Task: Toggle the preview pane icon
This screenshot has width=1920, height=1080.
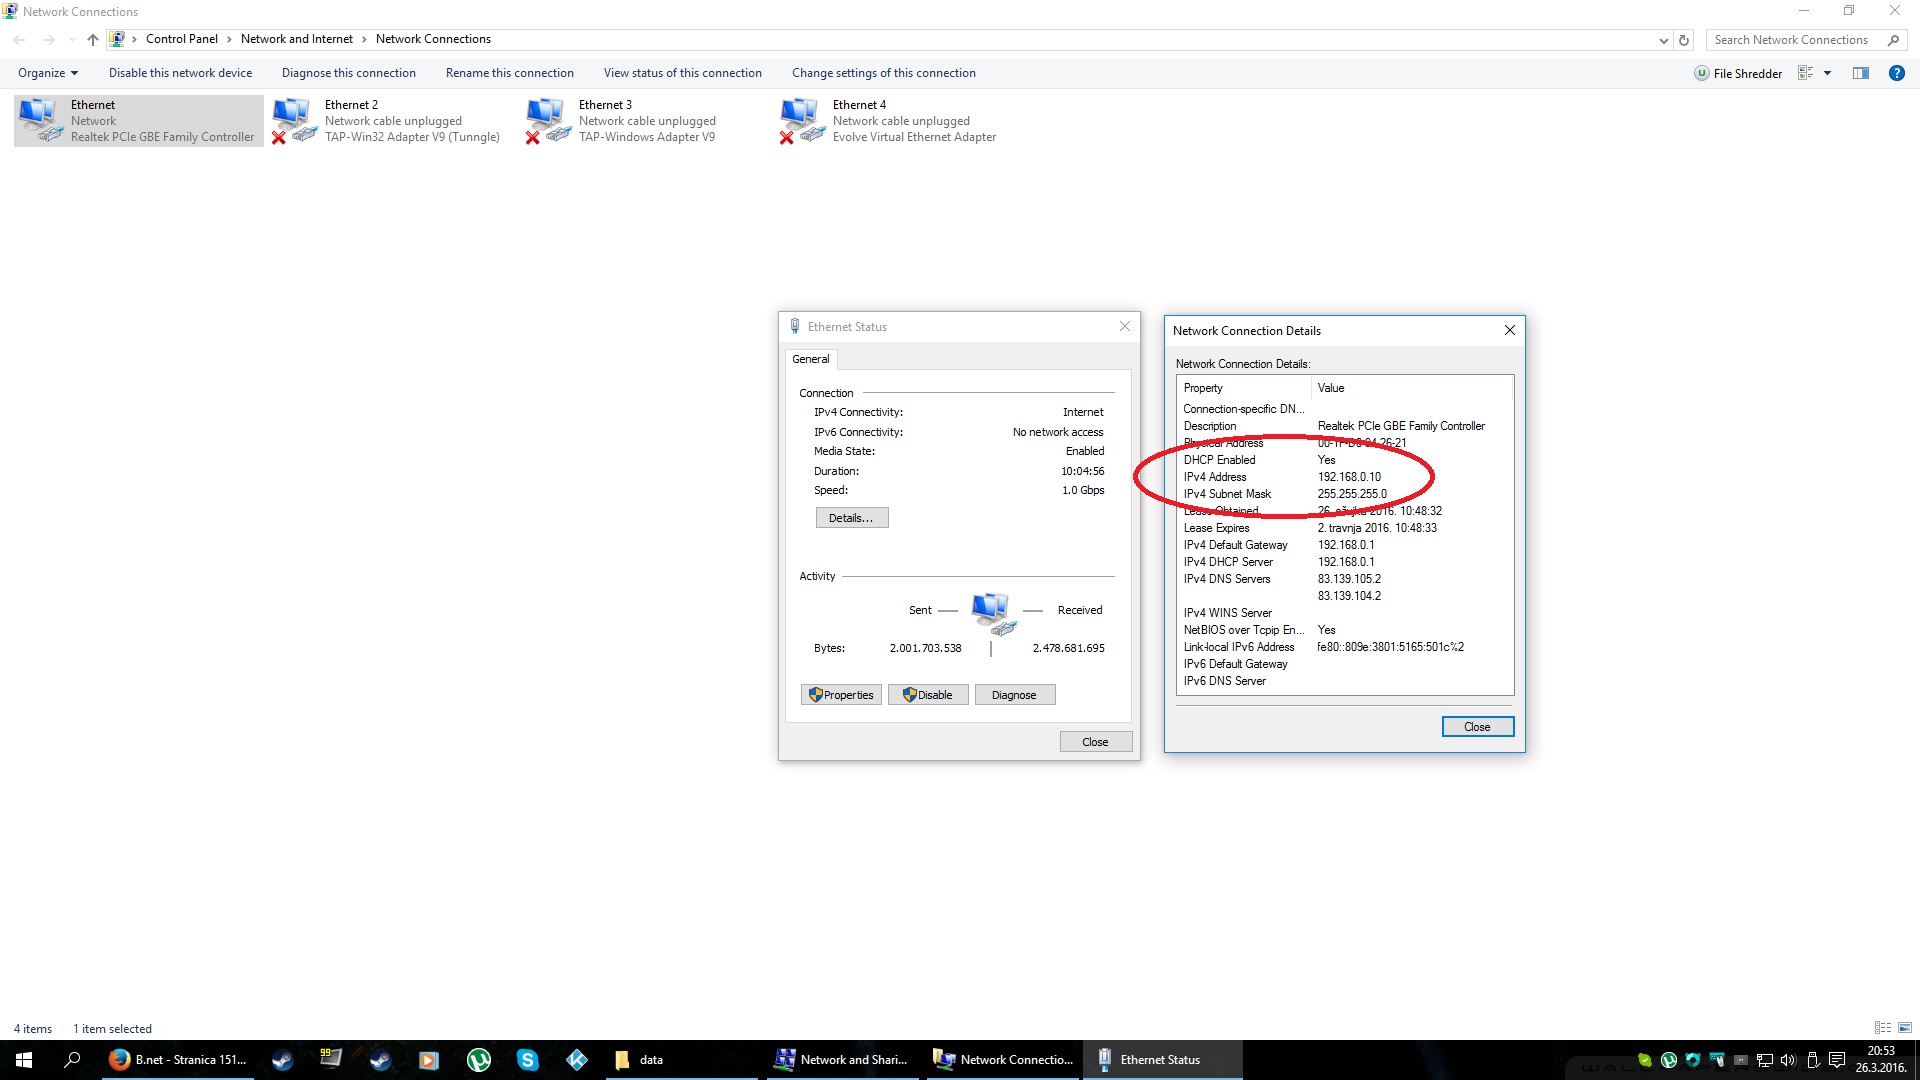Action: point(1860,73)
